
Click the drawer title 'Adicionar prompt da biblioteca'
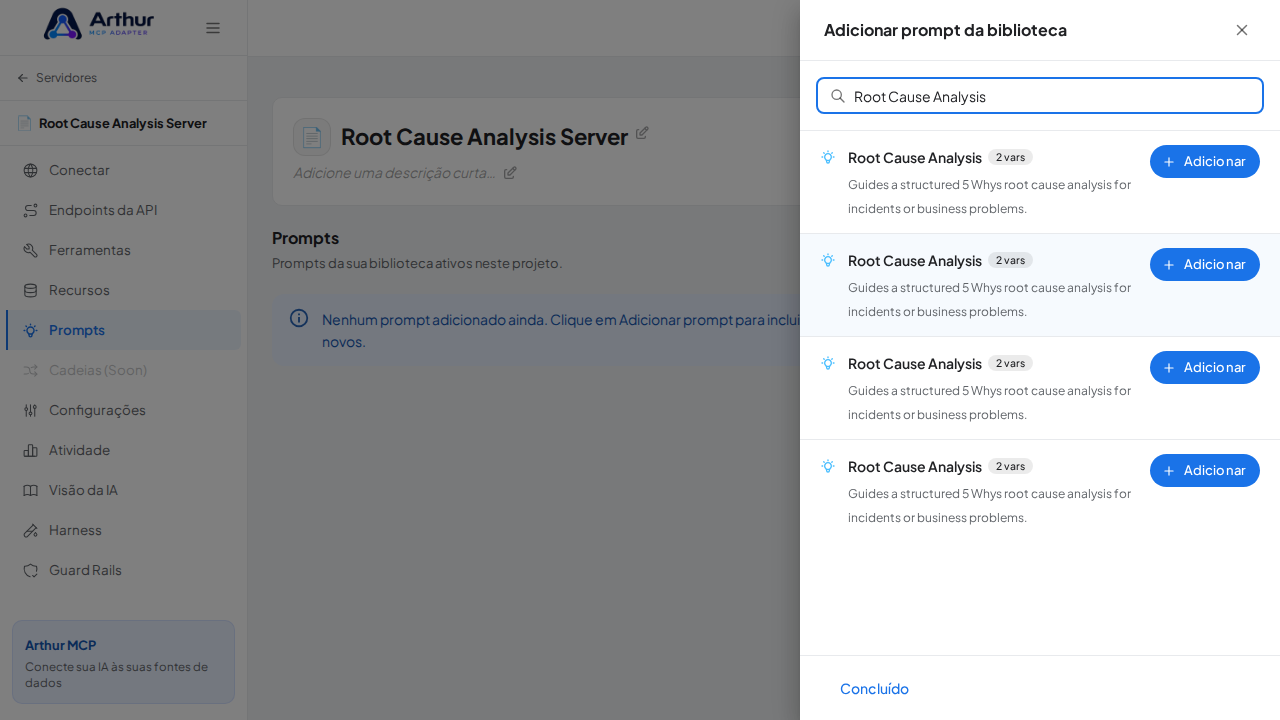(945, 30)
